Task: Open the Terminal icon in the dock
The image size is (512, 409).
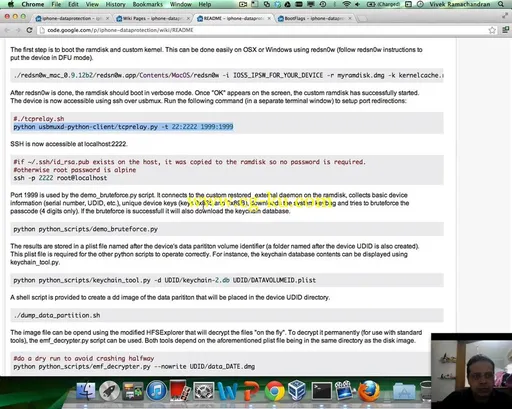Action: tap(322, 391)
